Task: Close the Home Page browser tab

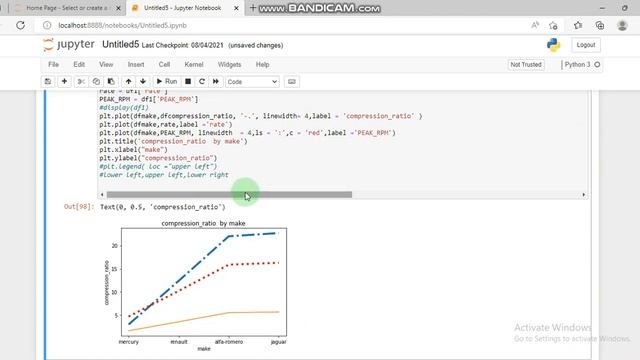Action: [118, 8]
